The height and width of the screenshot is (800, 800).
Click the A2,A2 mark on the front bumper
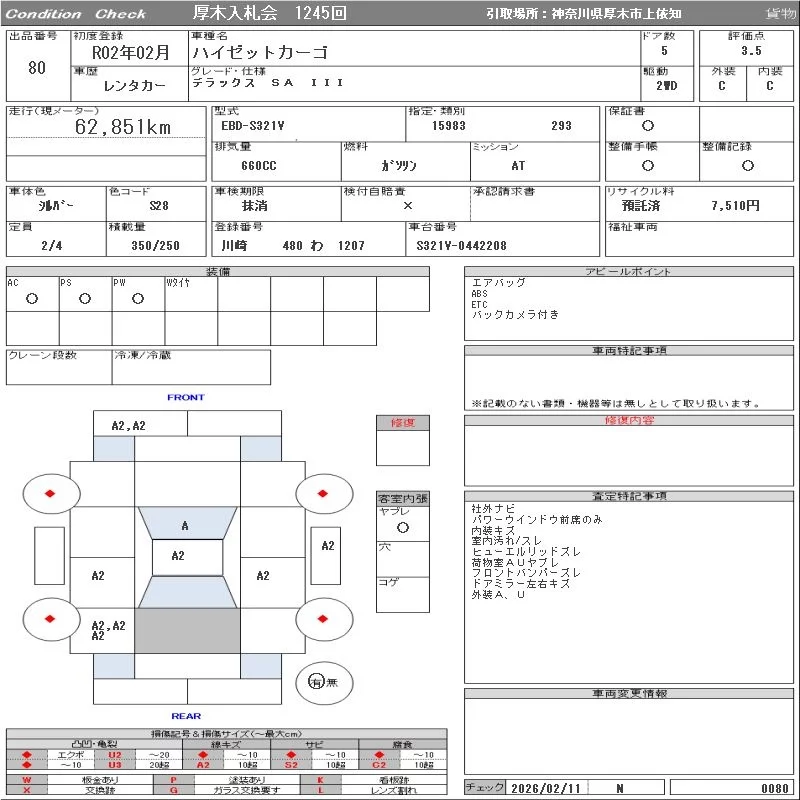(128, 425)
